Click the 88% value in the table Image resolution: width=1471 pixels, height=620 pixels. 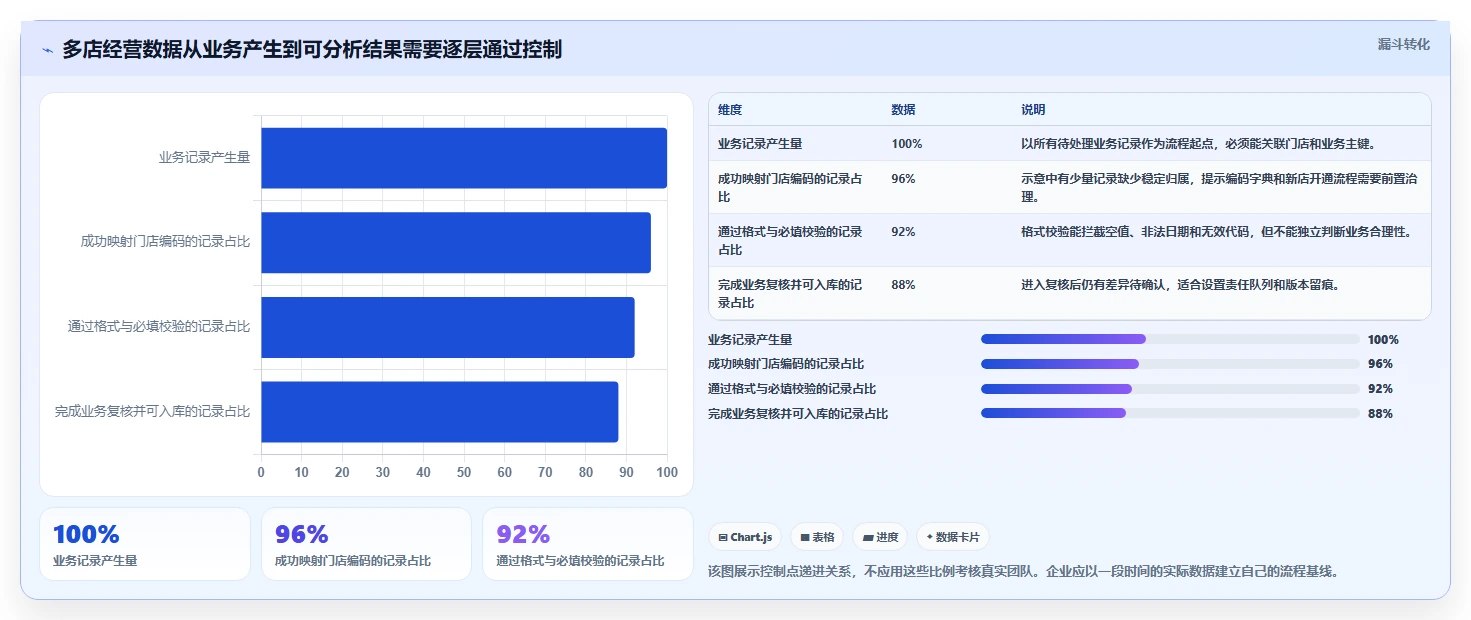point(903,285)
